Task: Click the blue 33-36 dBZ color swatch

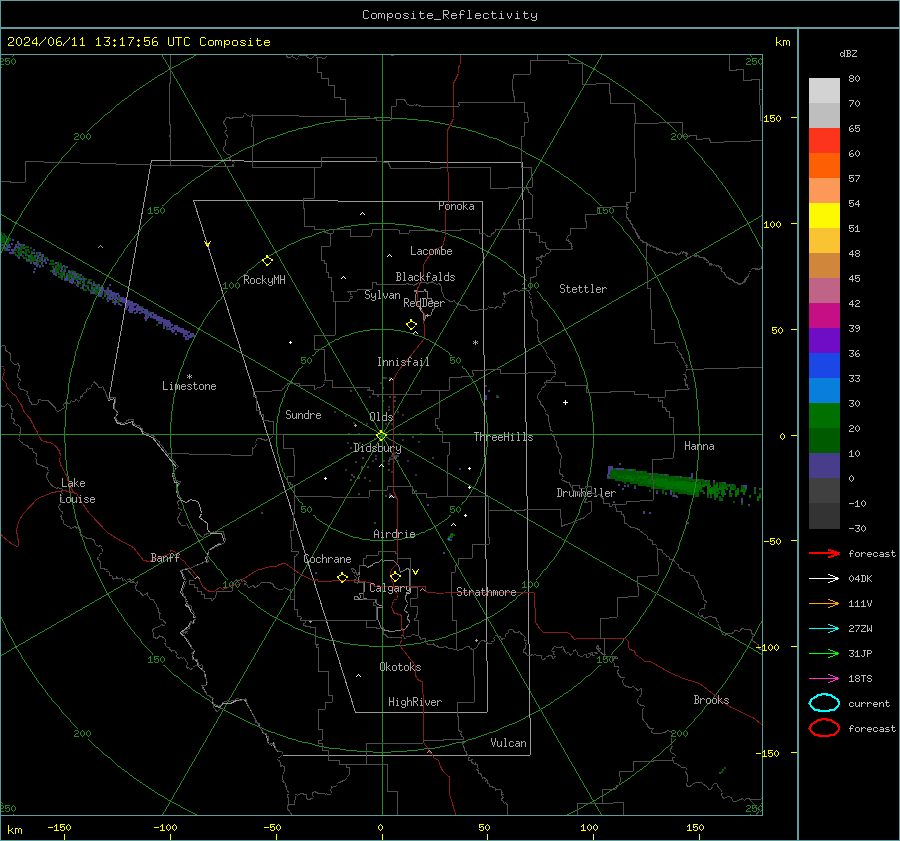Action: tap(824, 366)
